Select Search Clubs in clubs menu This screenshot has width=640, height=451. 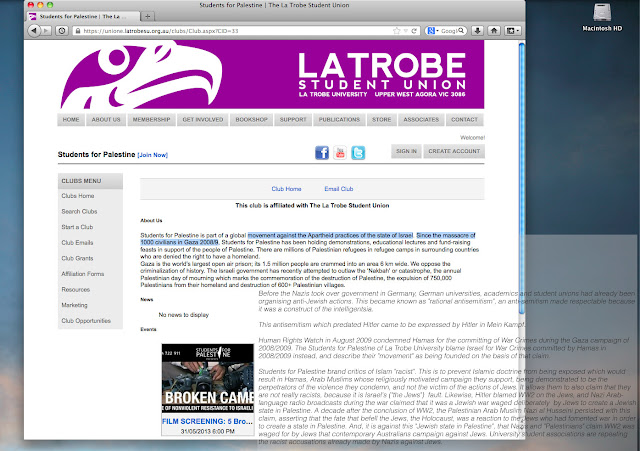tap(80, 211)
